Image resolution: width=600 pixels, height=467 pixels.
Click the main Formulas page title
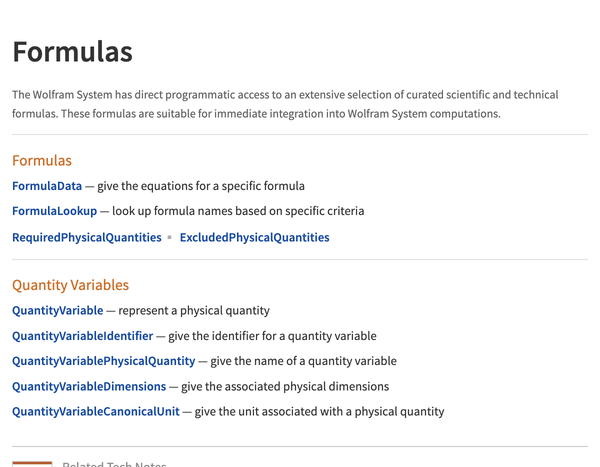tap(73, 52)
